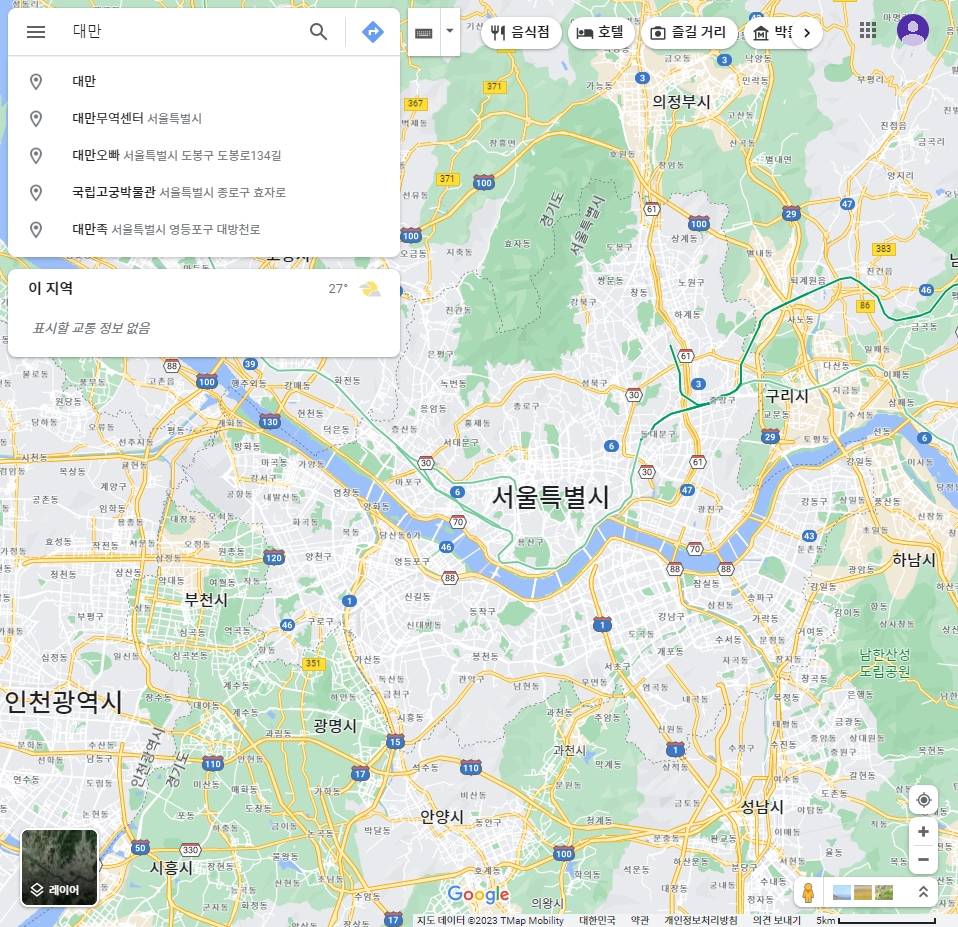Click the 즐길 거리 attractions icon
958x927 pixels.
[657, 33]
